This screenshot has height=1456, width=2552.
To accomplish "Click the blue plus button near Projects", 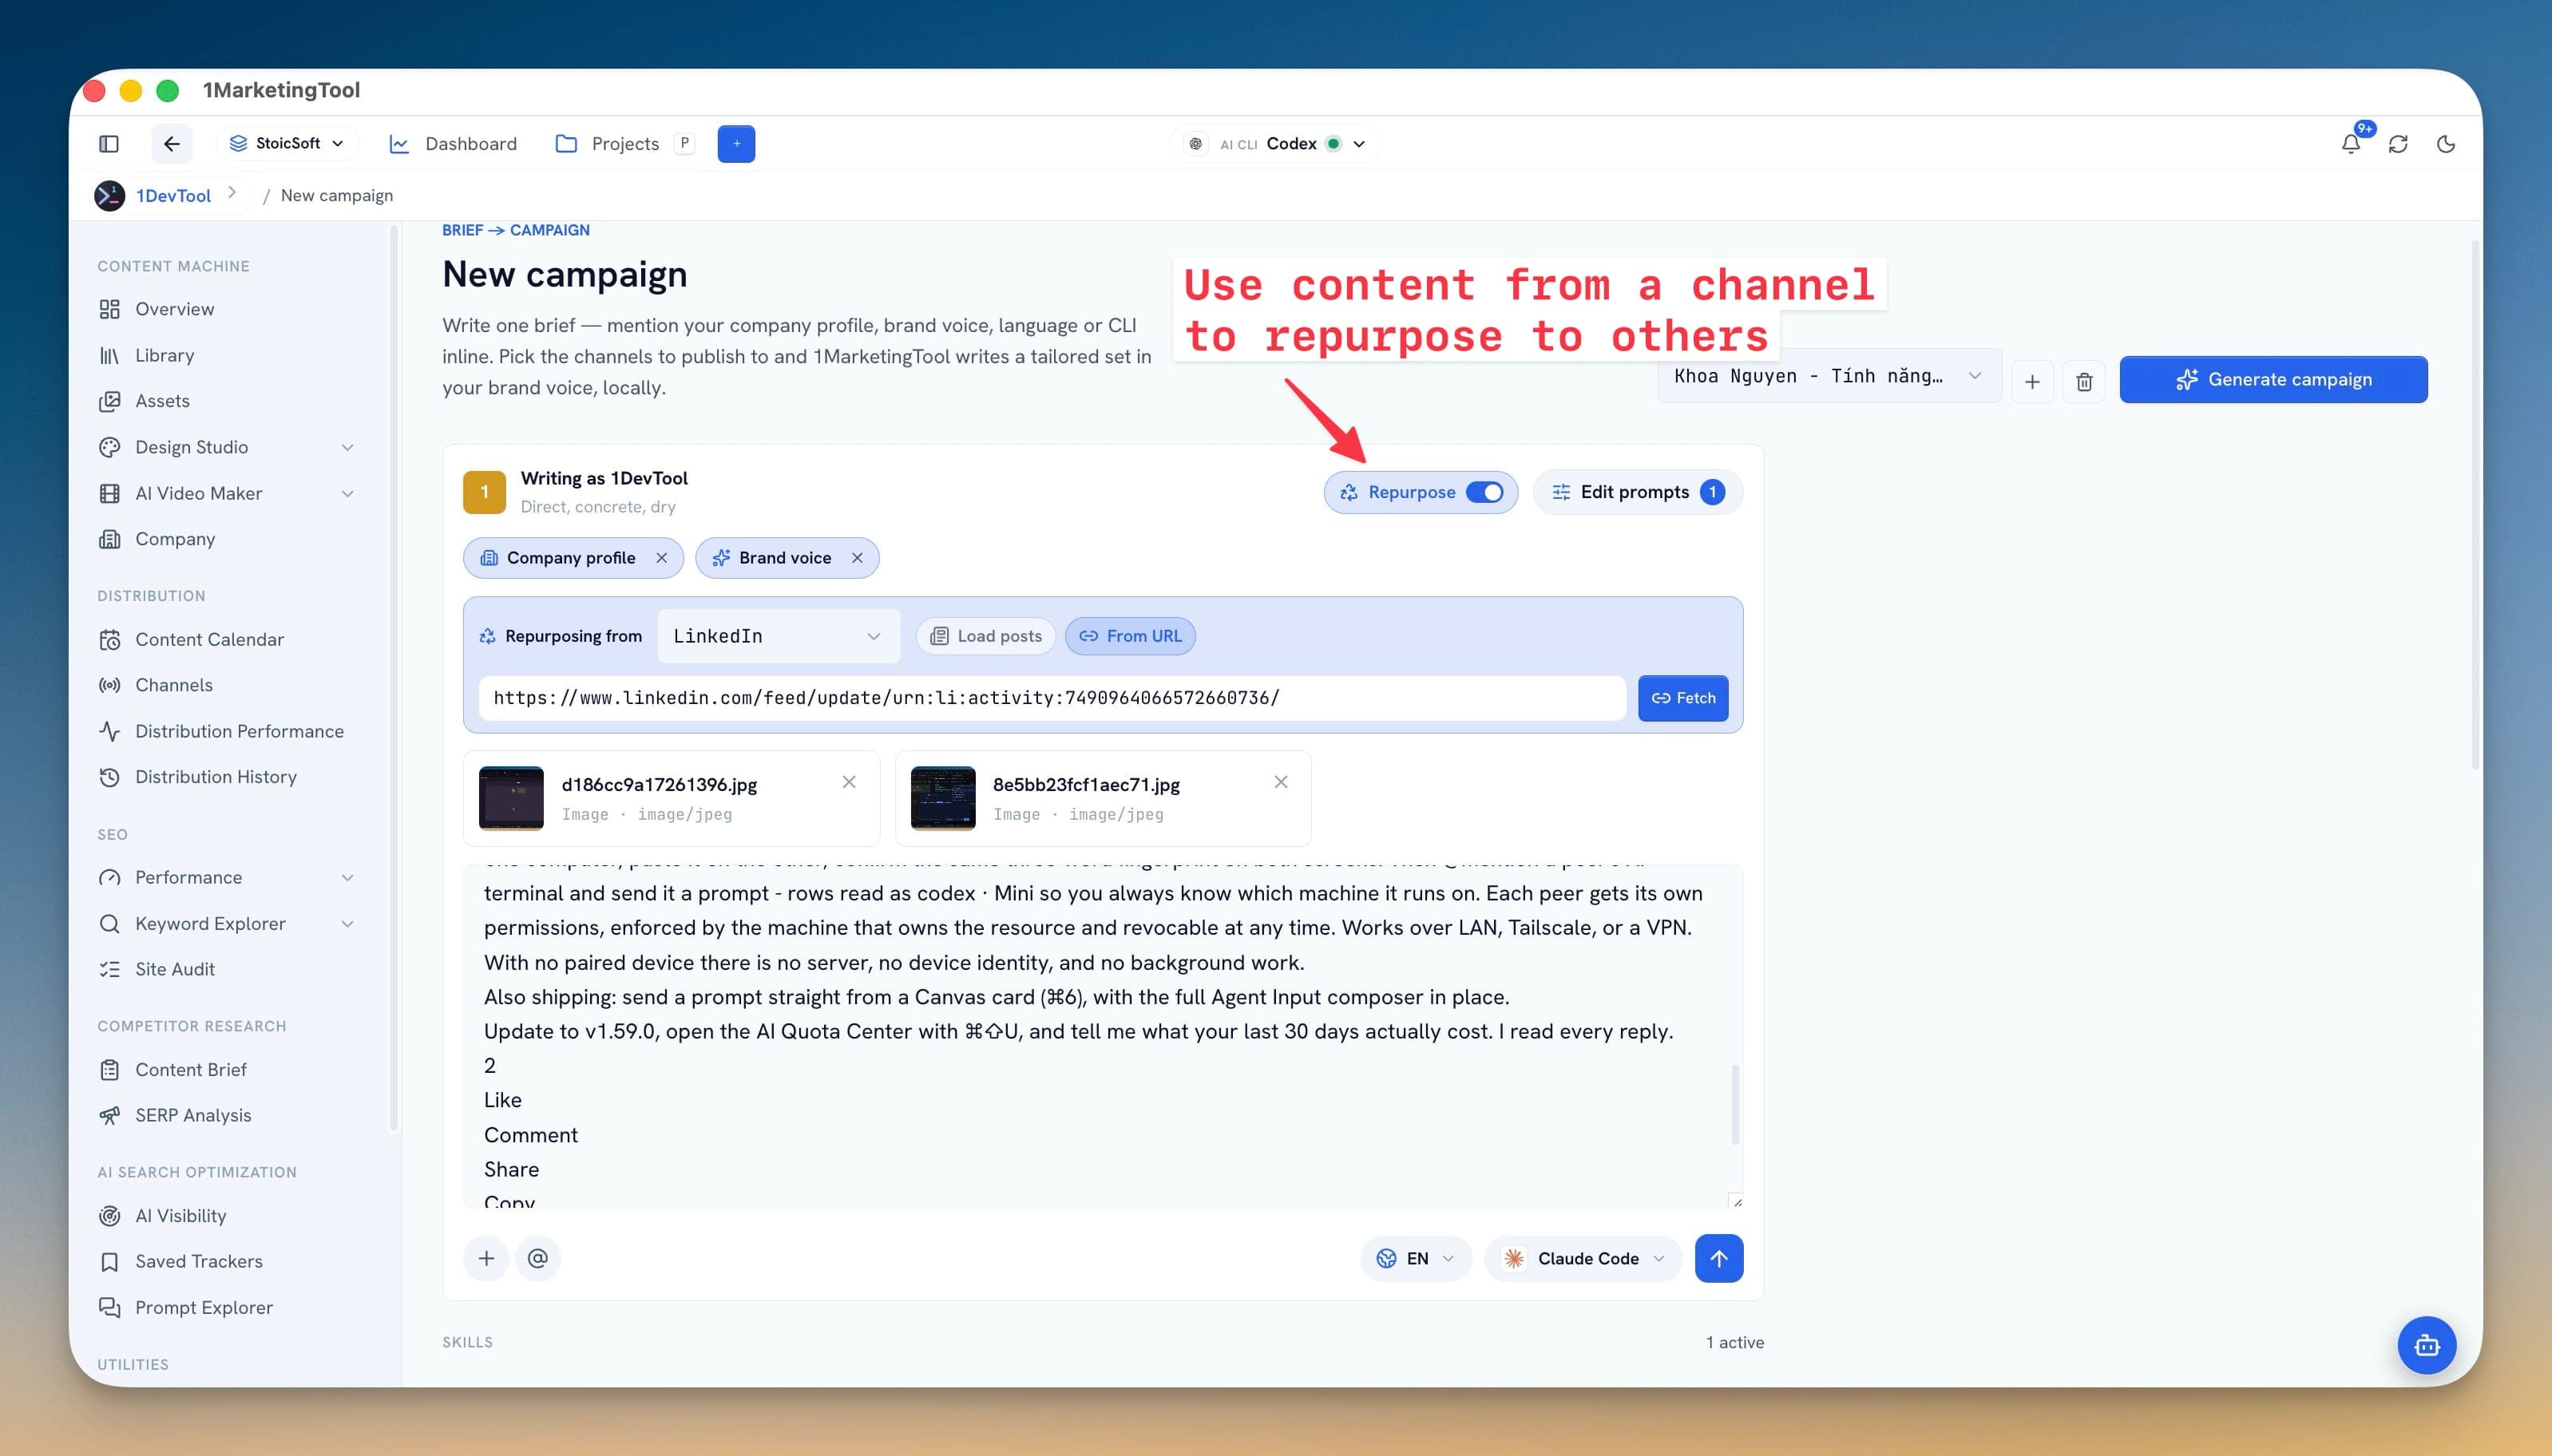I will coord(736,144).
